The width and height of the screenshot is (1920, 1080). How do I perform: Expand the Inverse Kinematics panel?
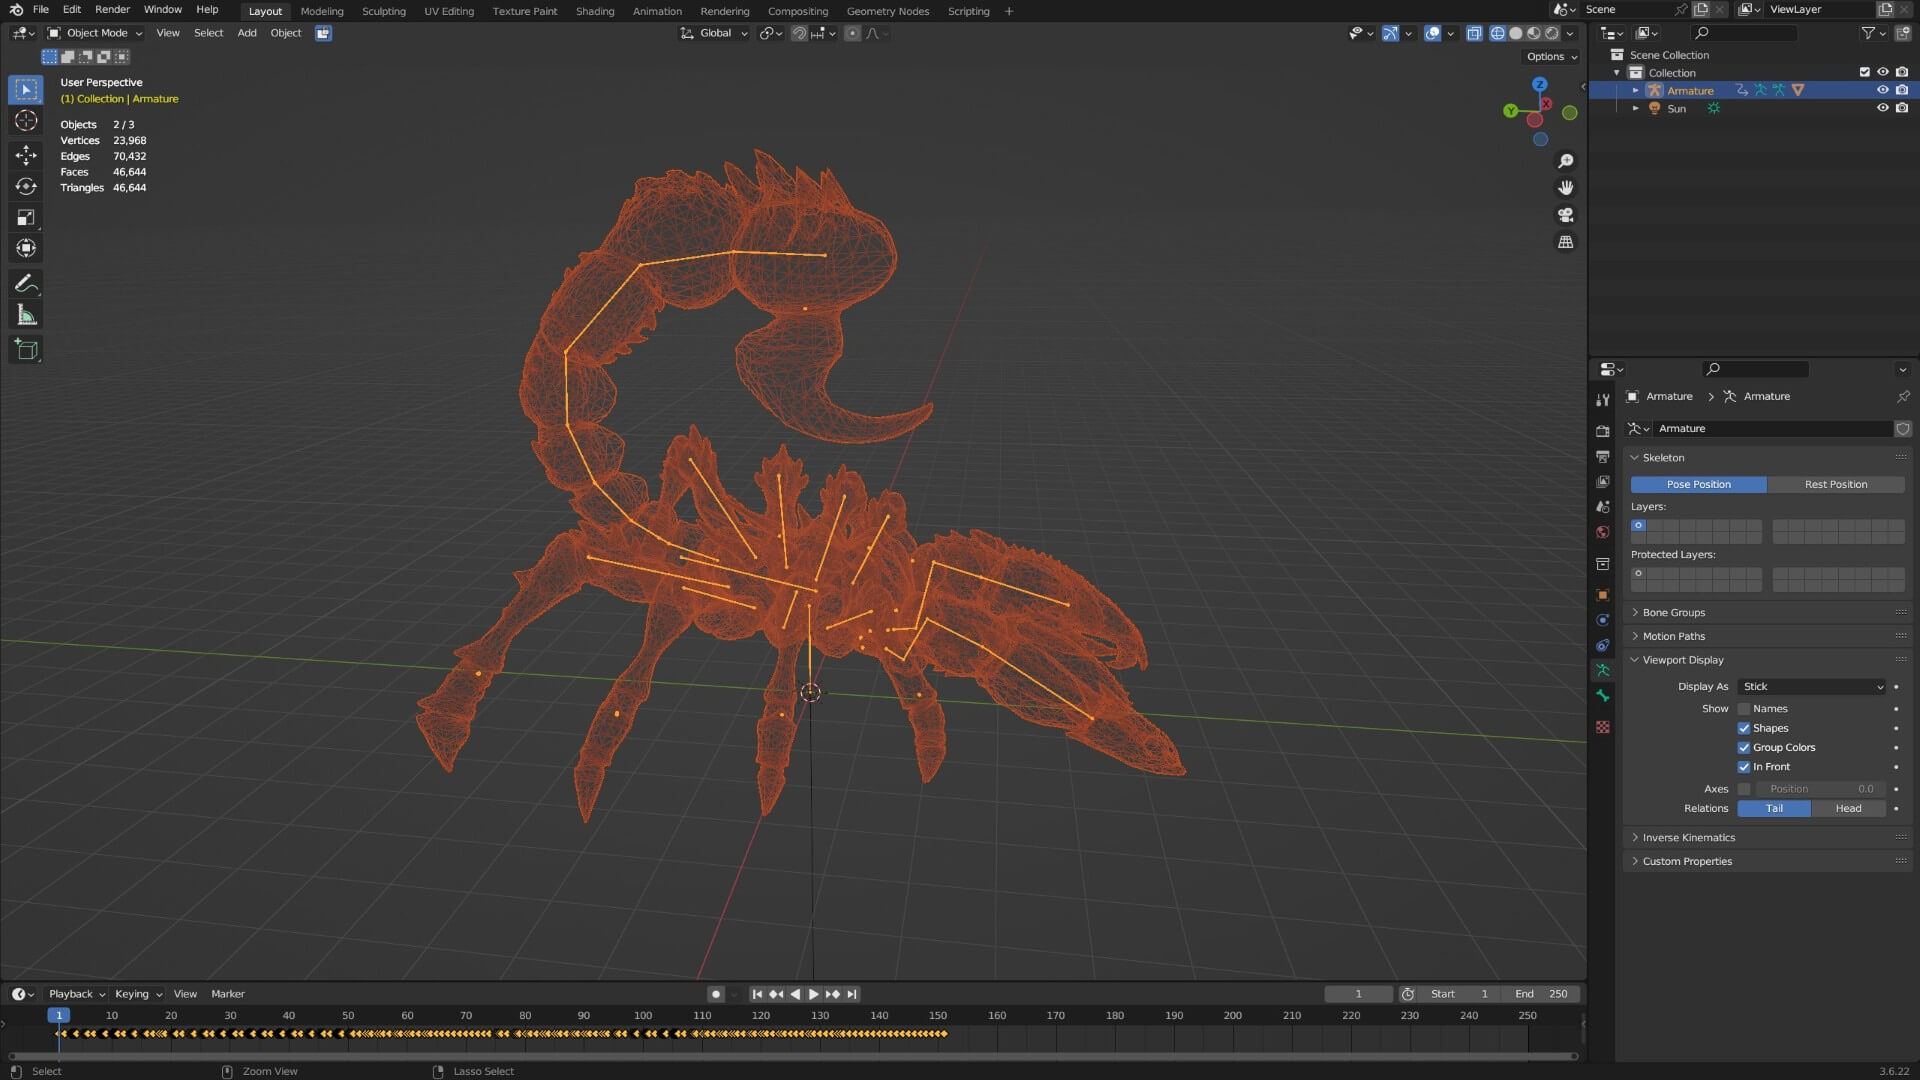[1688, 838]
